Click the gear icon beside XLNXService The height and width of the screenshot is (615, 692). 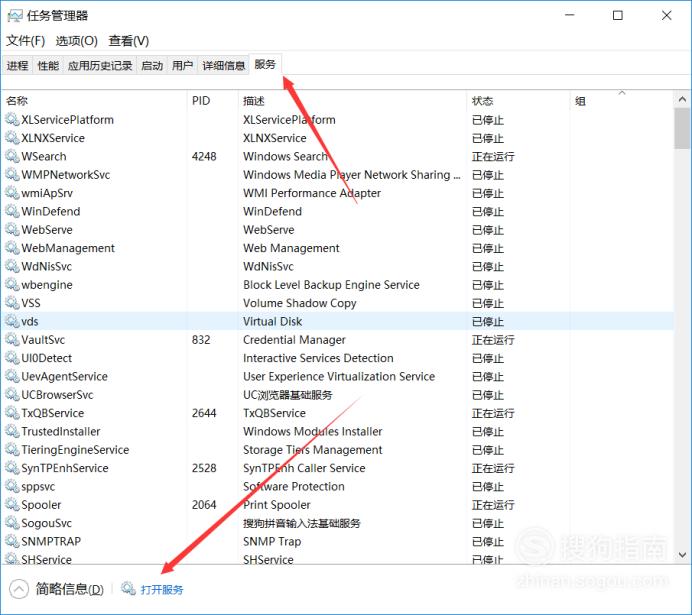point(12,138)
